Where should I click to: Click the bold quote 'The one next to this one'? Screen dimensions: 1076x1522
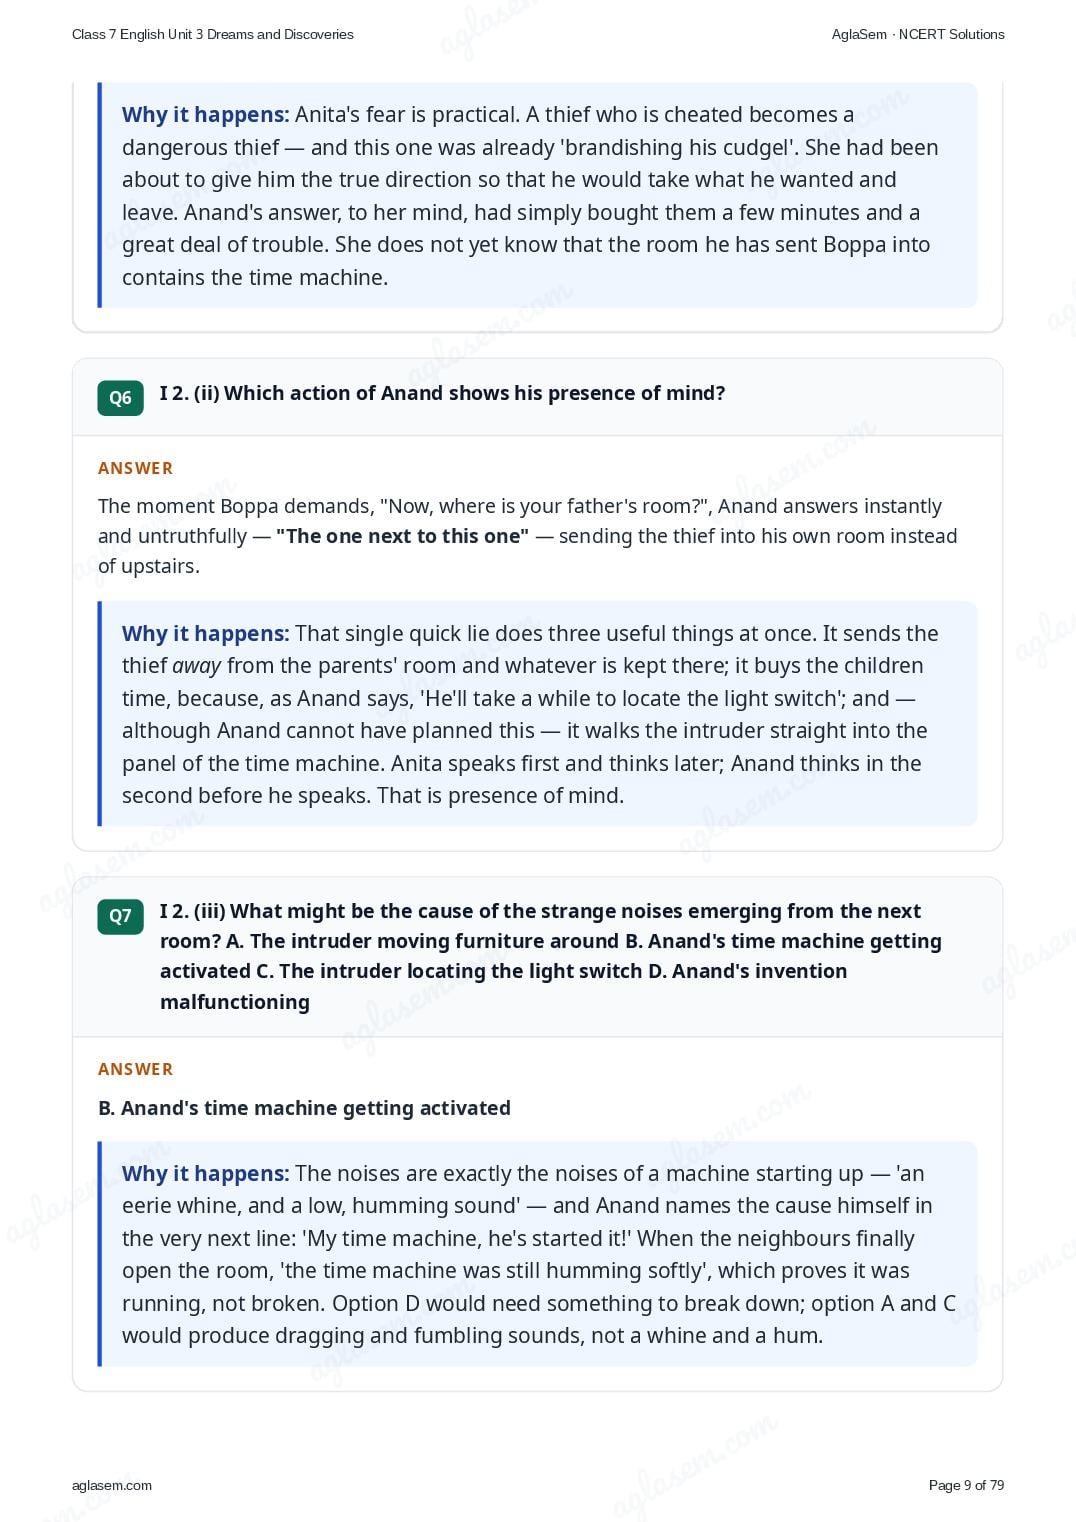[402, 536]
